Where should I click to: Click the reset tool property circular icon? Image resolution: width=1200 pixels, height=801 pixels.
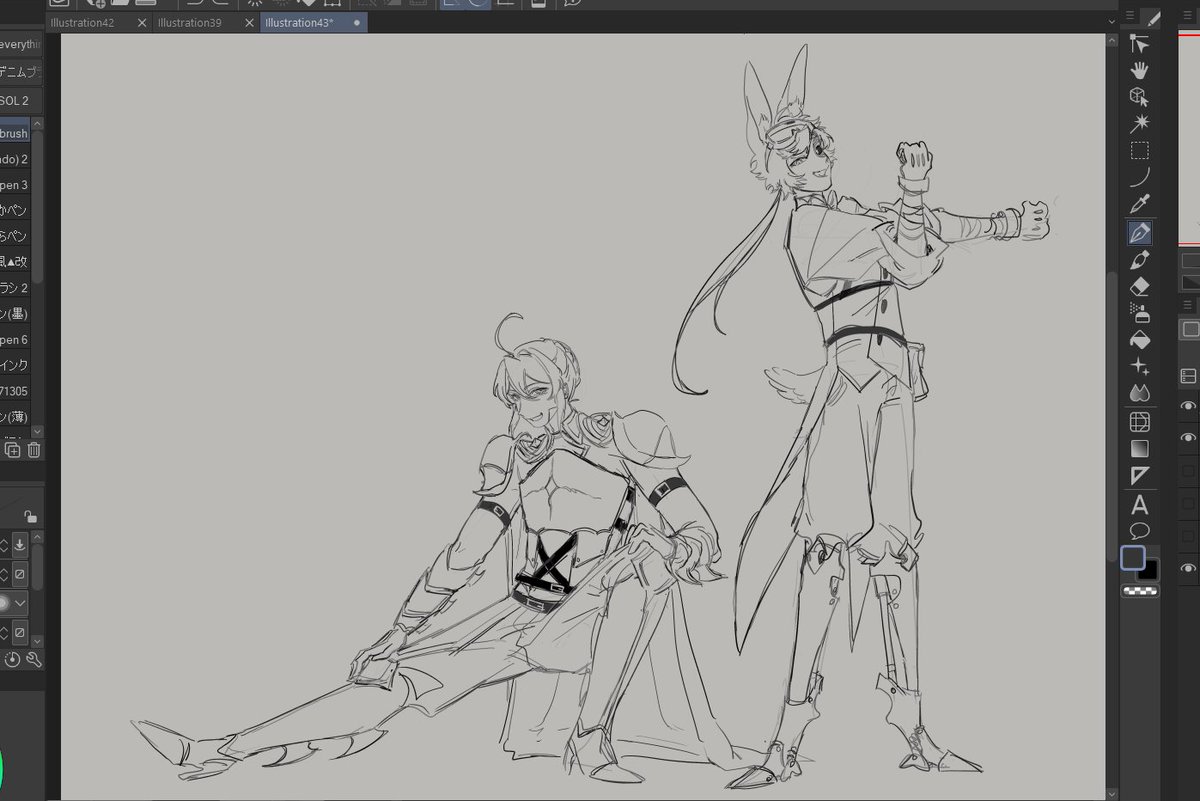point(12,659)
